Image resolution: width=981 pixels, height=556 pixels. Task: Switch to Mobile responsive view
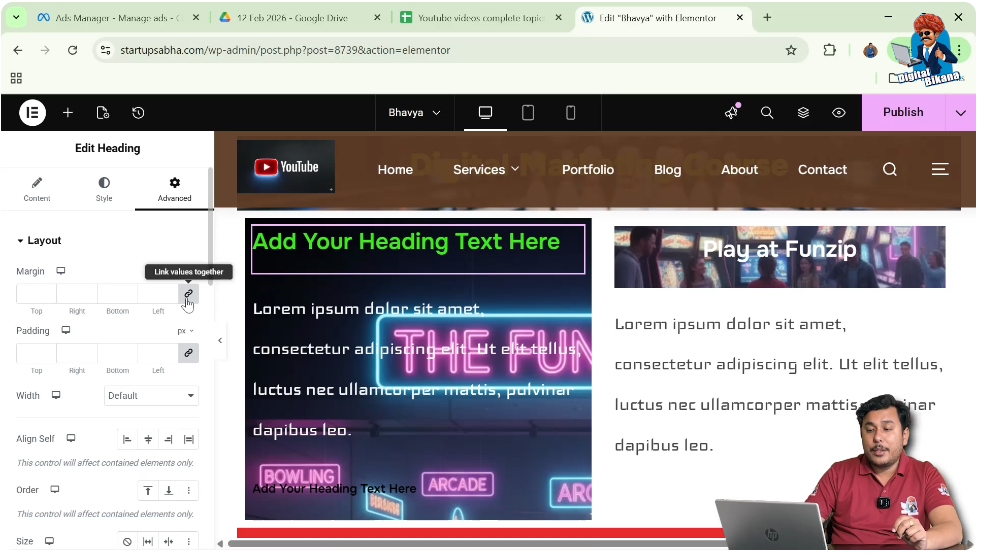click(571, 113)
